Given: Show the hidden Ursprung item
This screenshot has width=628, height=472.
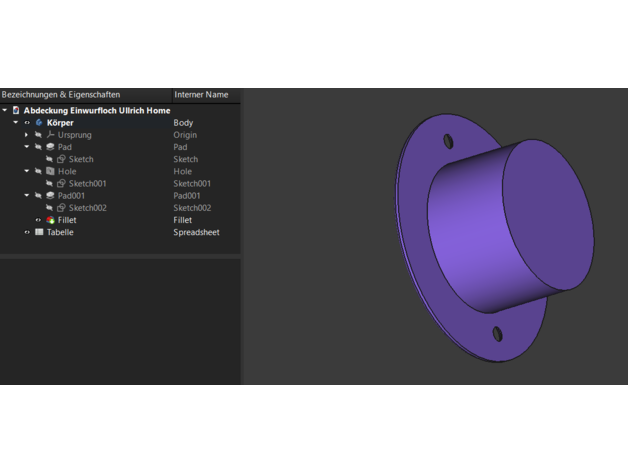Looking at the screenshot, I should 38,135.
